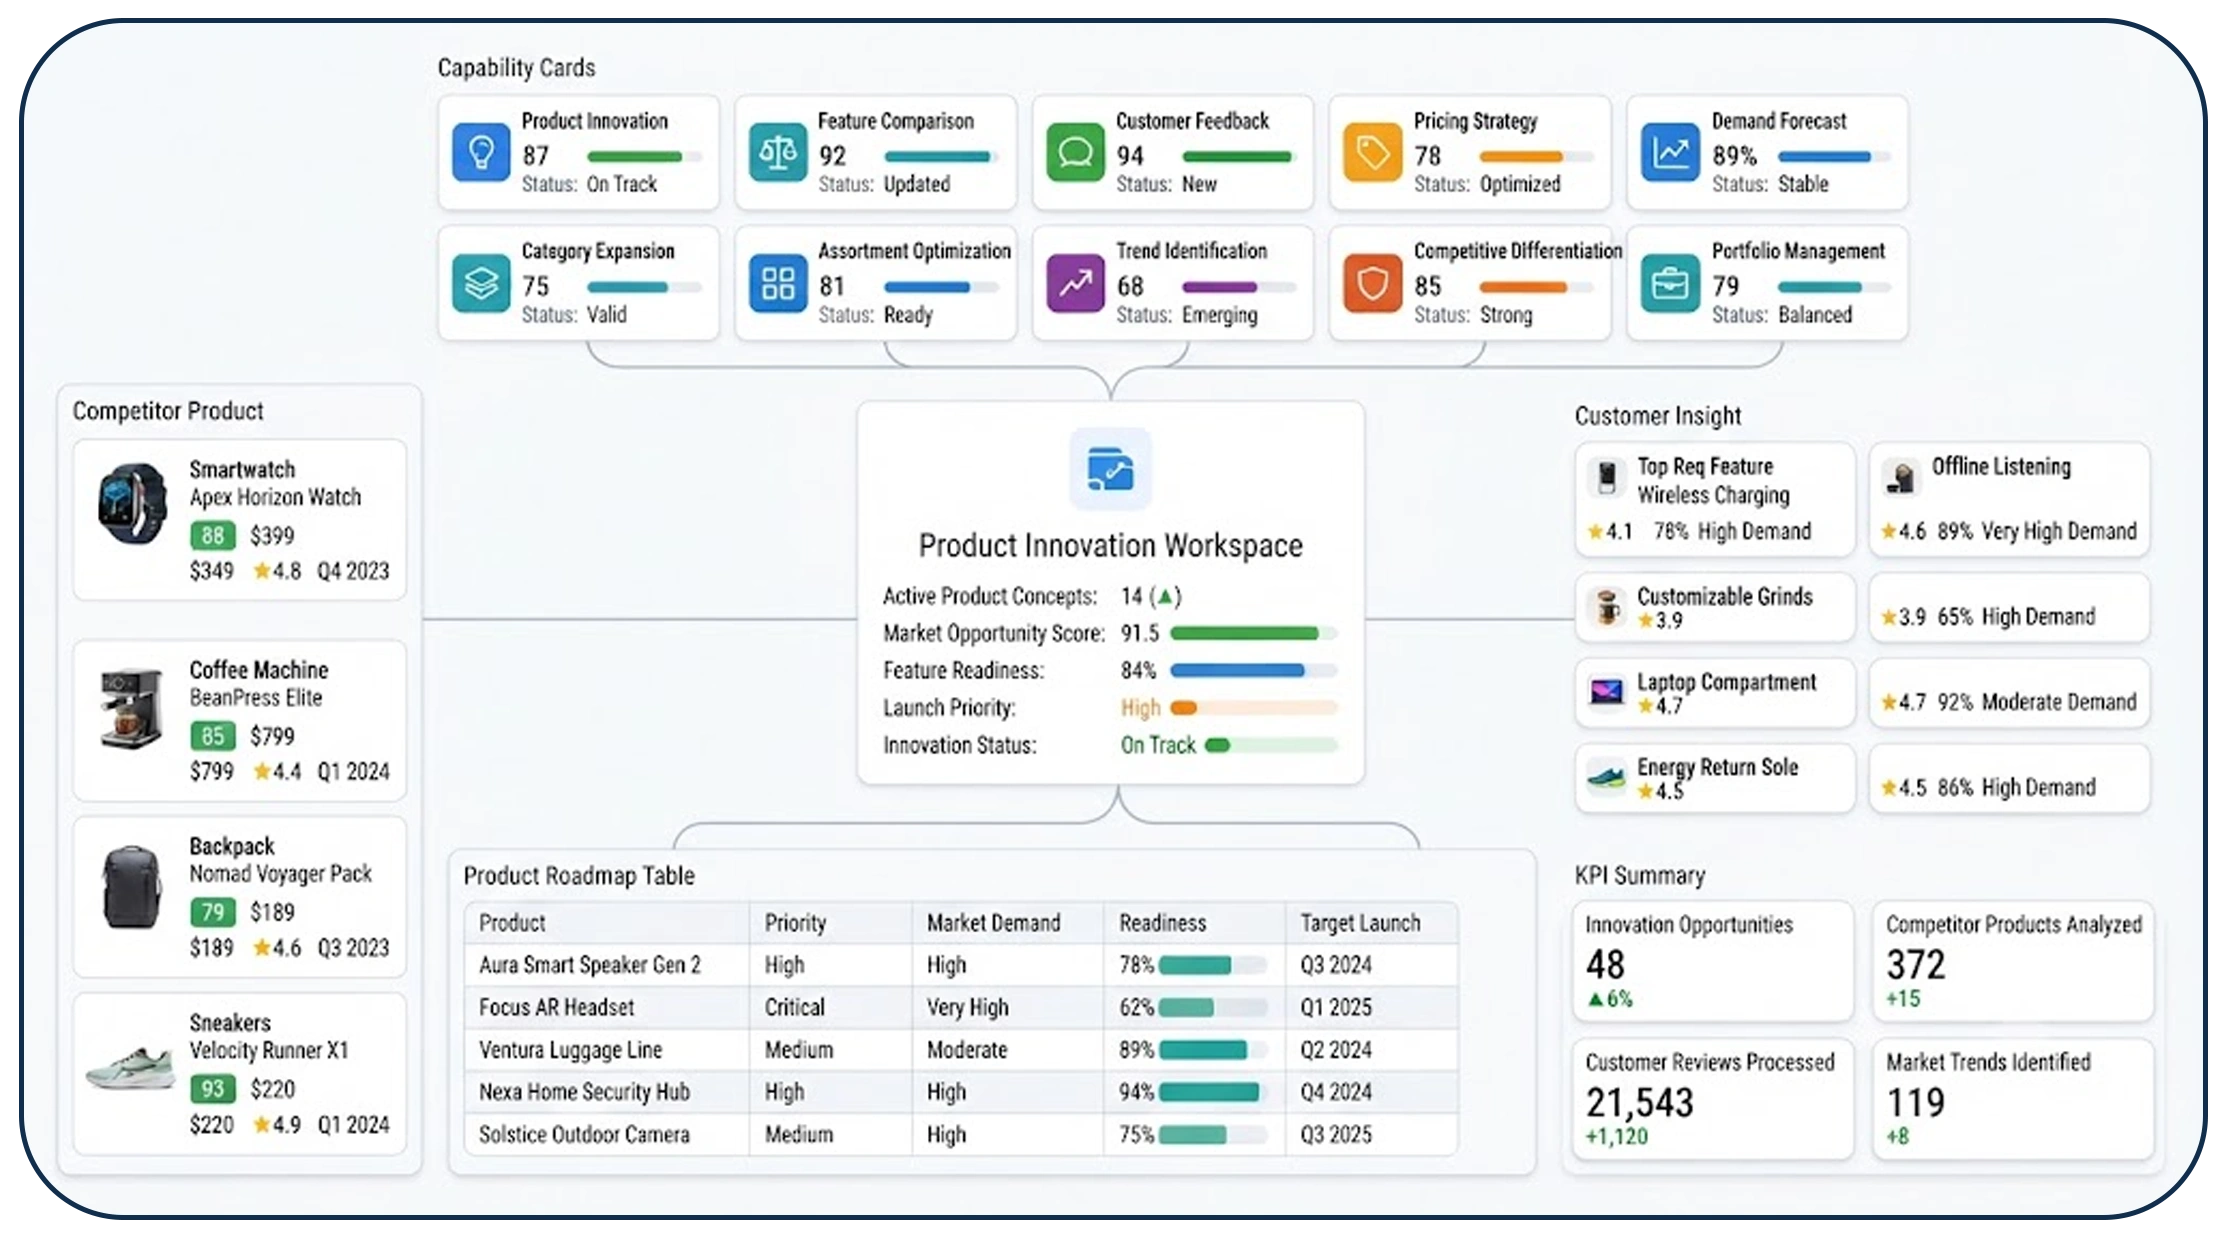Click the green 93 score badge

(x=213, y=1089)
